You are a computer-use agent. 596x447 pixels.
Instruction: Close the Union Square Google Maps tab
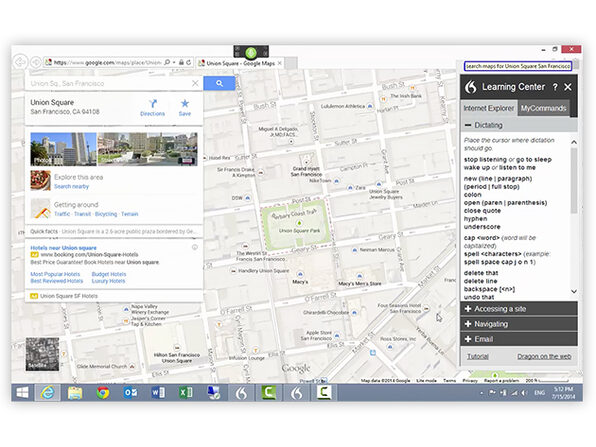tap(280, 63)
